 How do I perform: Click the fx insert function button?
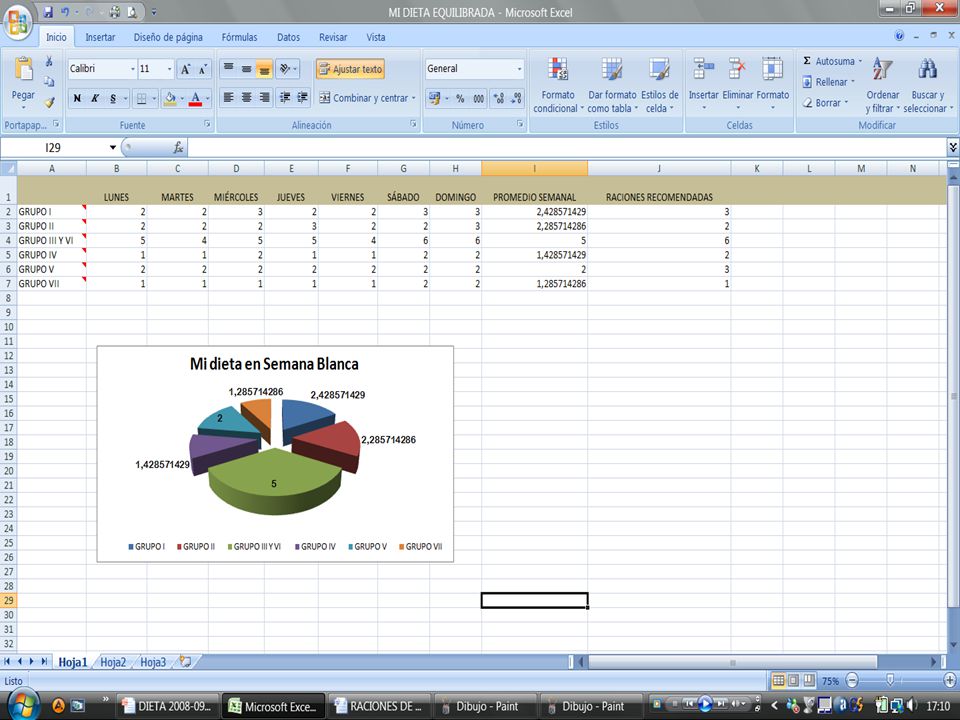point(178,148)
